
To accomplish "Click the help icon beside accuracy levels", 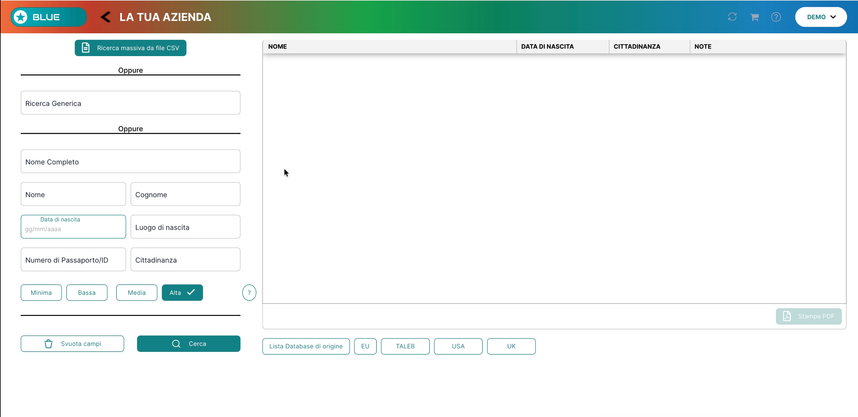I will [x=249, y=293].
